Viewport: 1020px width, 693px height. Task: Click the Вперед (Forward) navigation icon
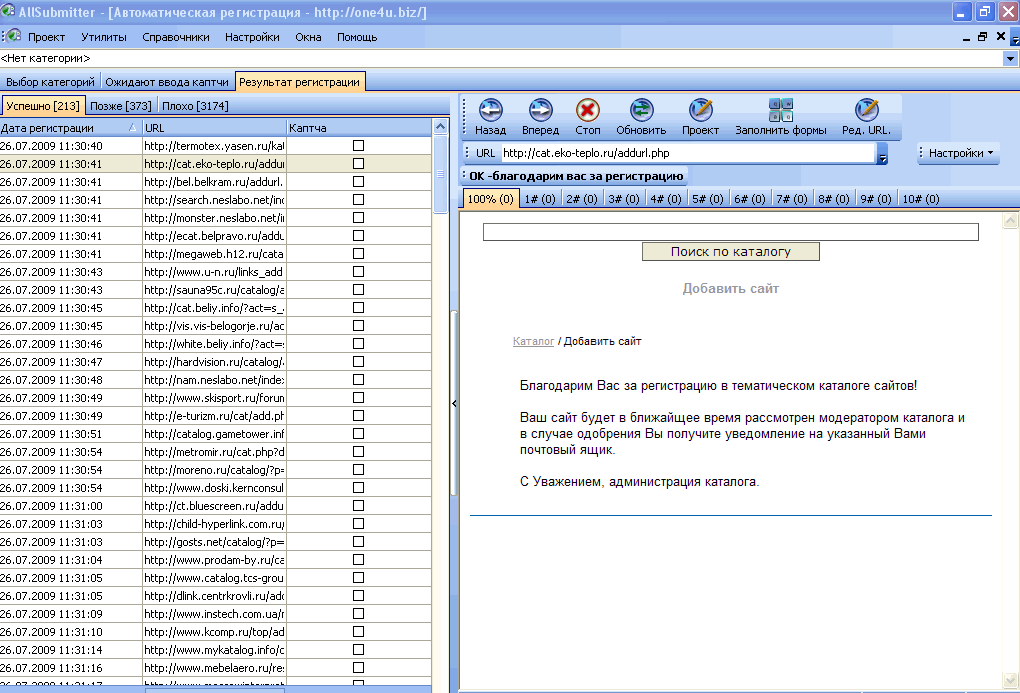pyautogui.click(x=540, y=110)
